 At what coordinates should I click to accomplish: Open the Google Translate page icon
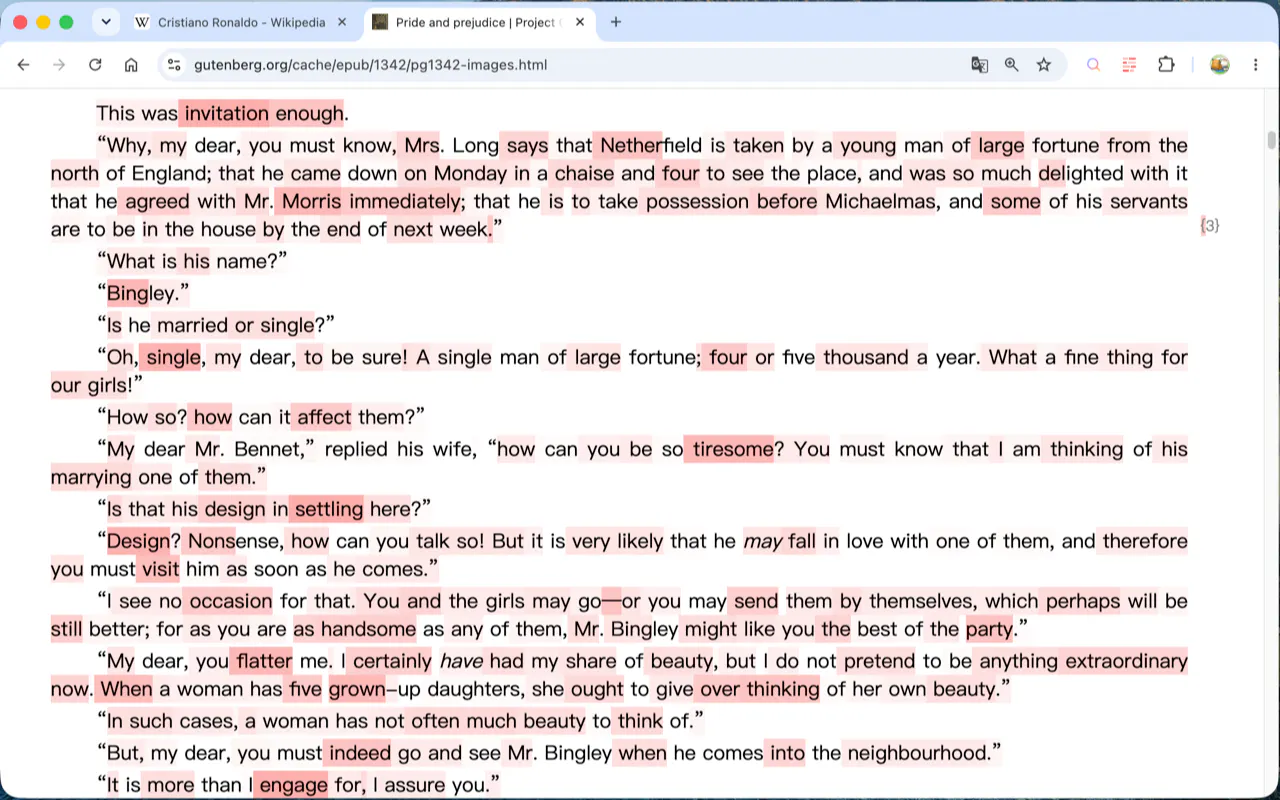980,65
